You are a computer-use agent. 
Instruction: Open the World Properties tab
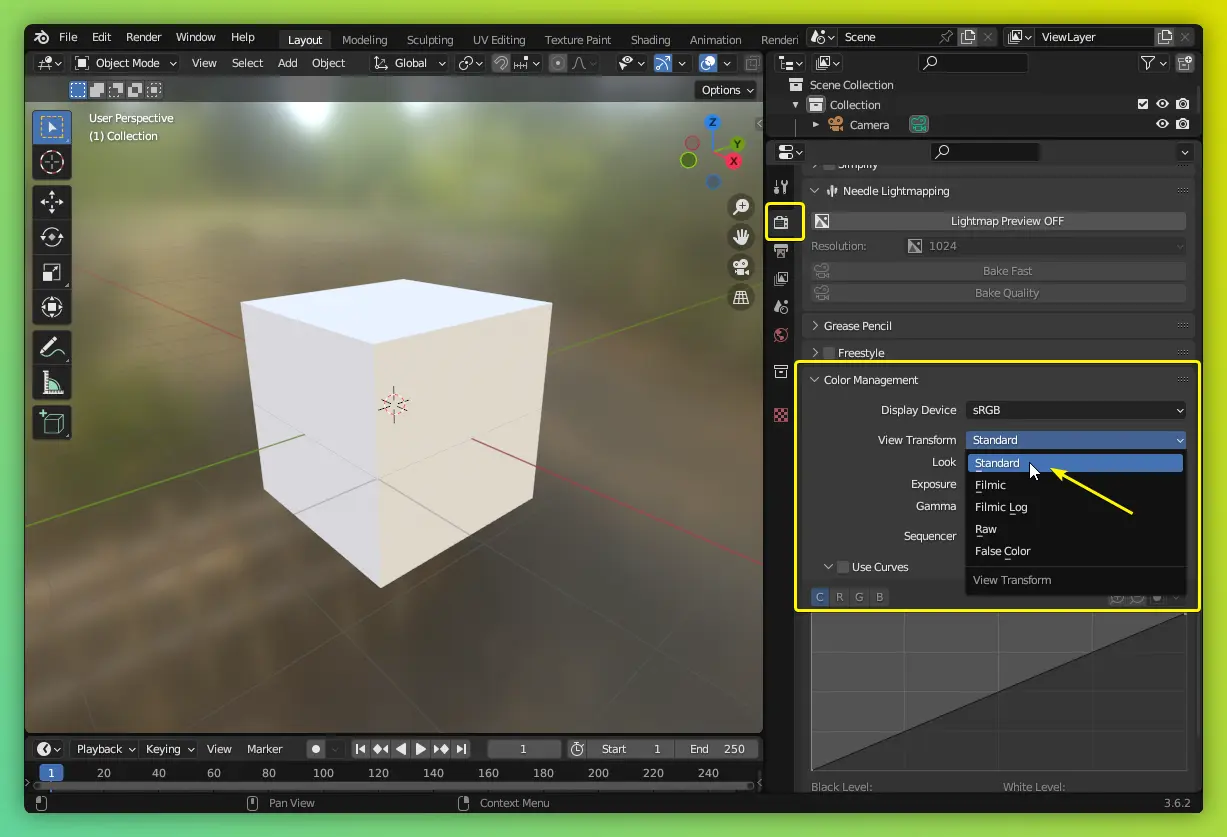[x=781, y=335]
